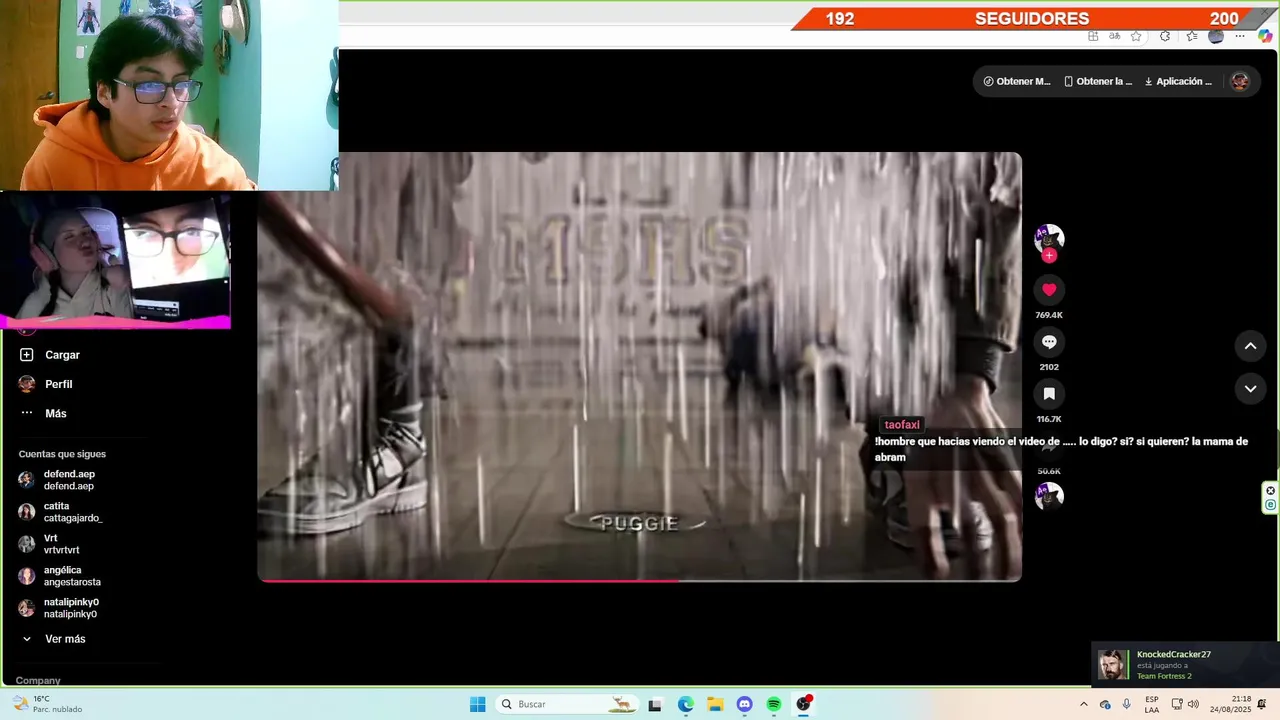This screenshot has height=720, width=1280.
Task: Click the Edge translate page icon
Action: (1115, 36)
